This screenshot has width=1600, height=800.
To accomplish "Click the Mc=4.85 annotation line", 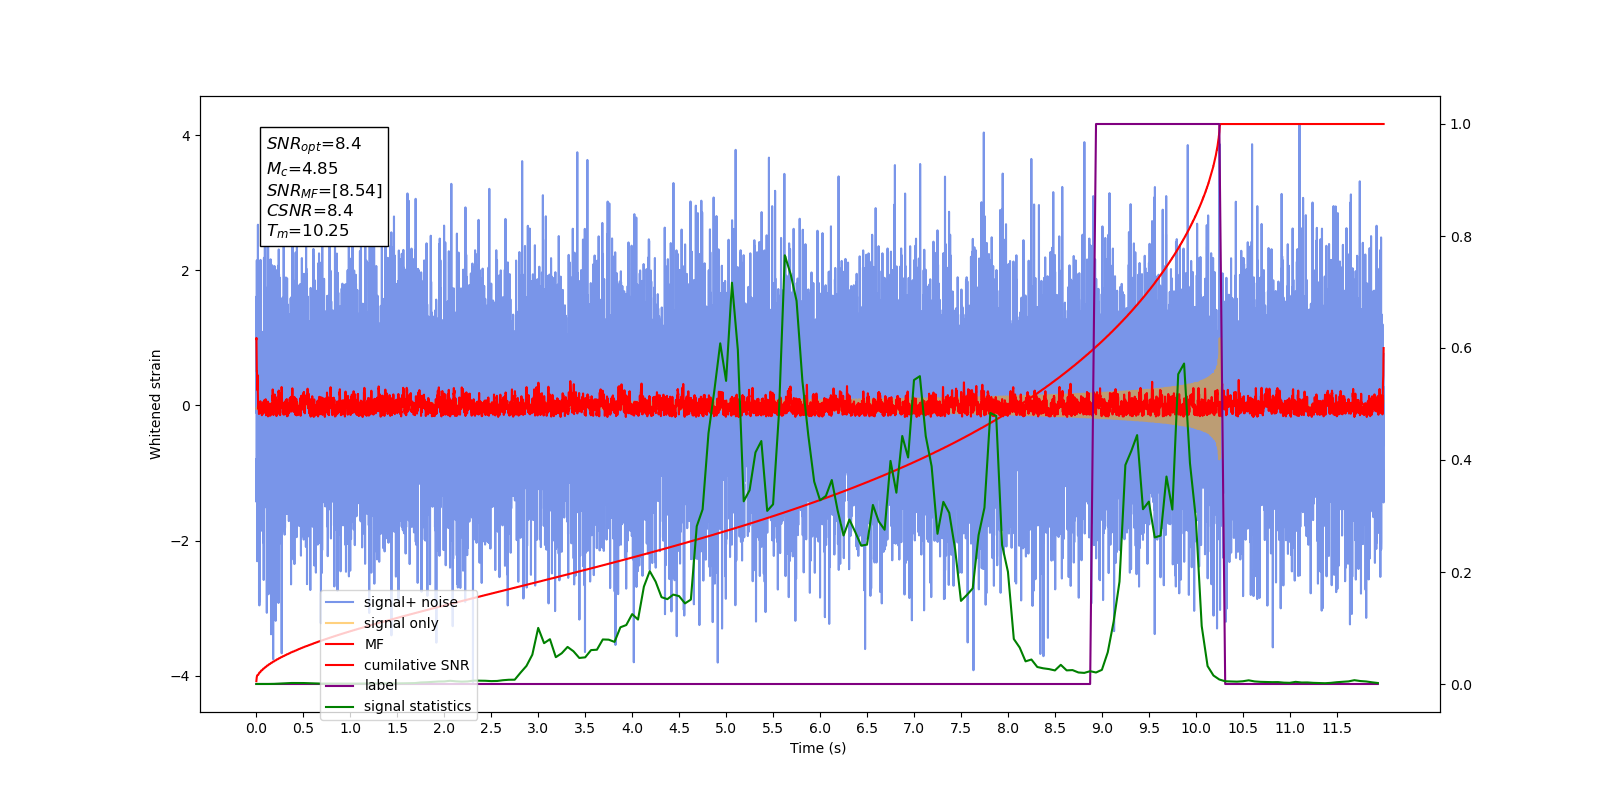I will (x=302, y=169).
